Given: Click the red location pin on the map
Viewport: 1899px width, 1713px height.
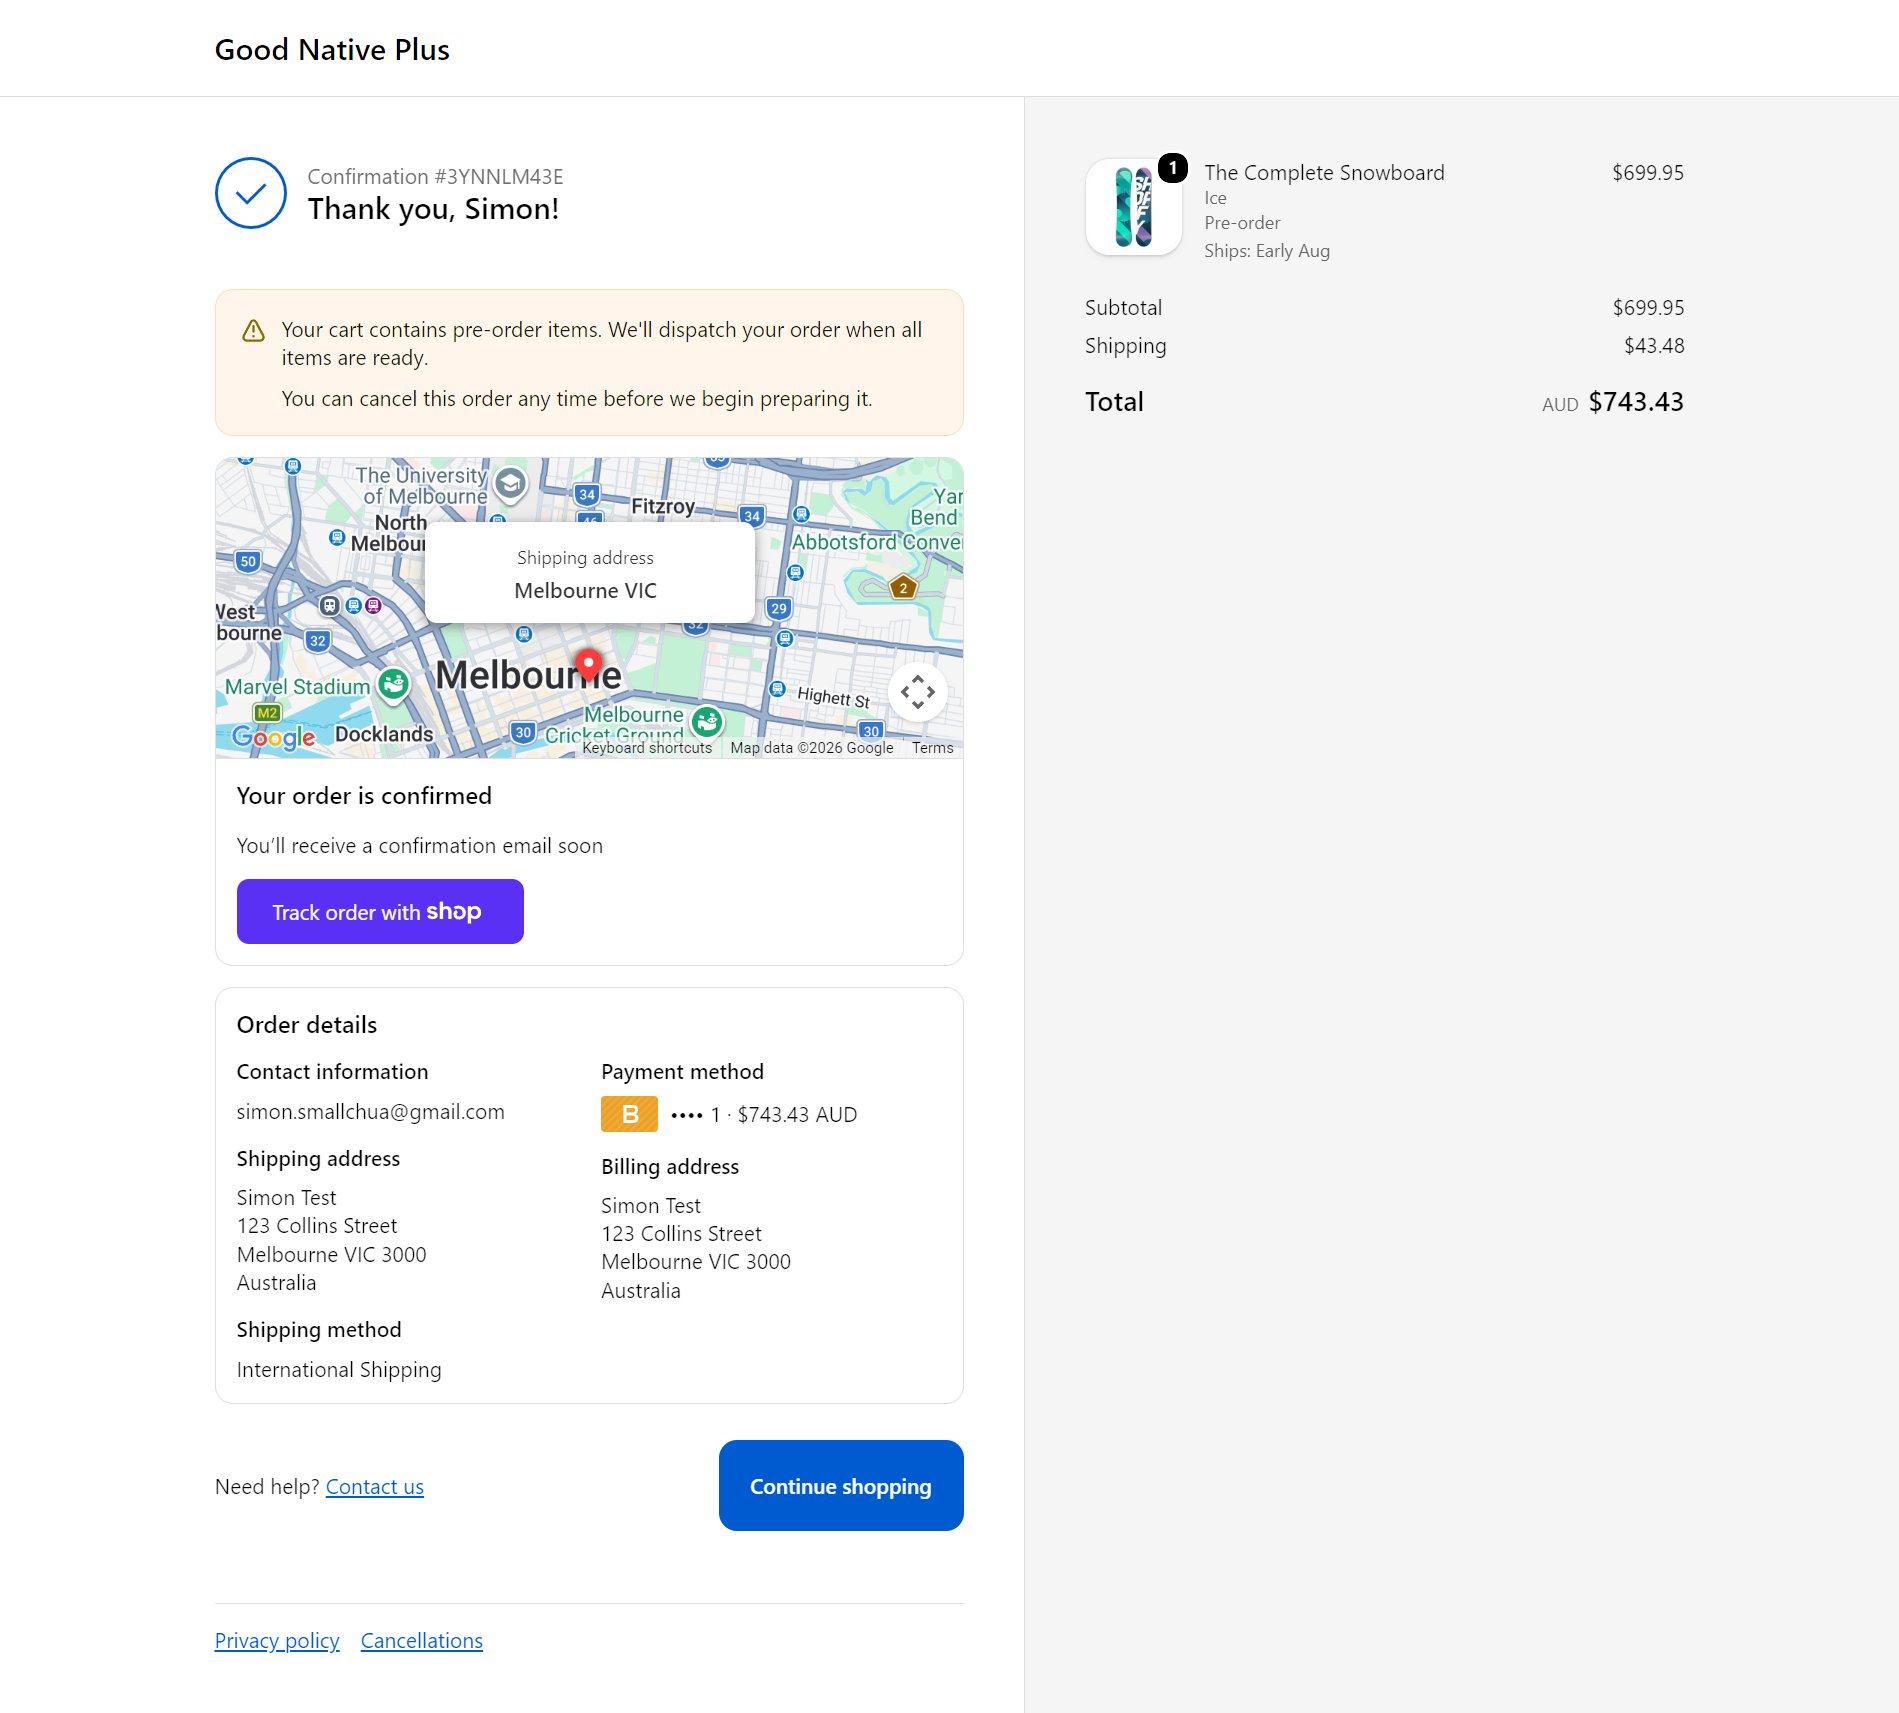Looking at the screenshot, I should click(589, 667).
